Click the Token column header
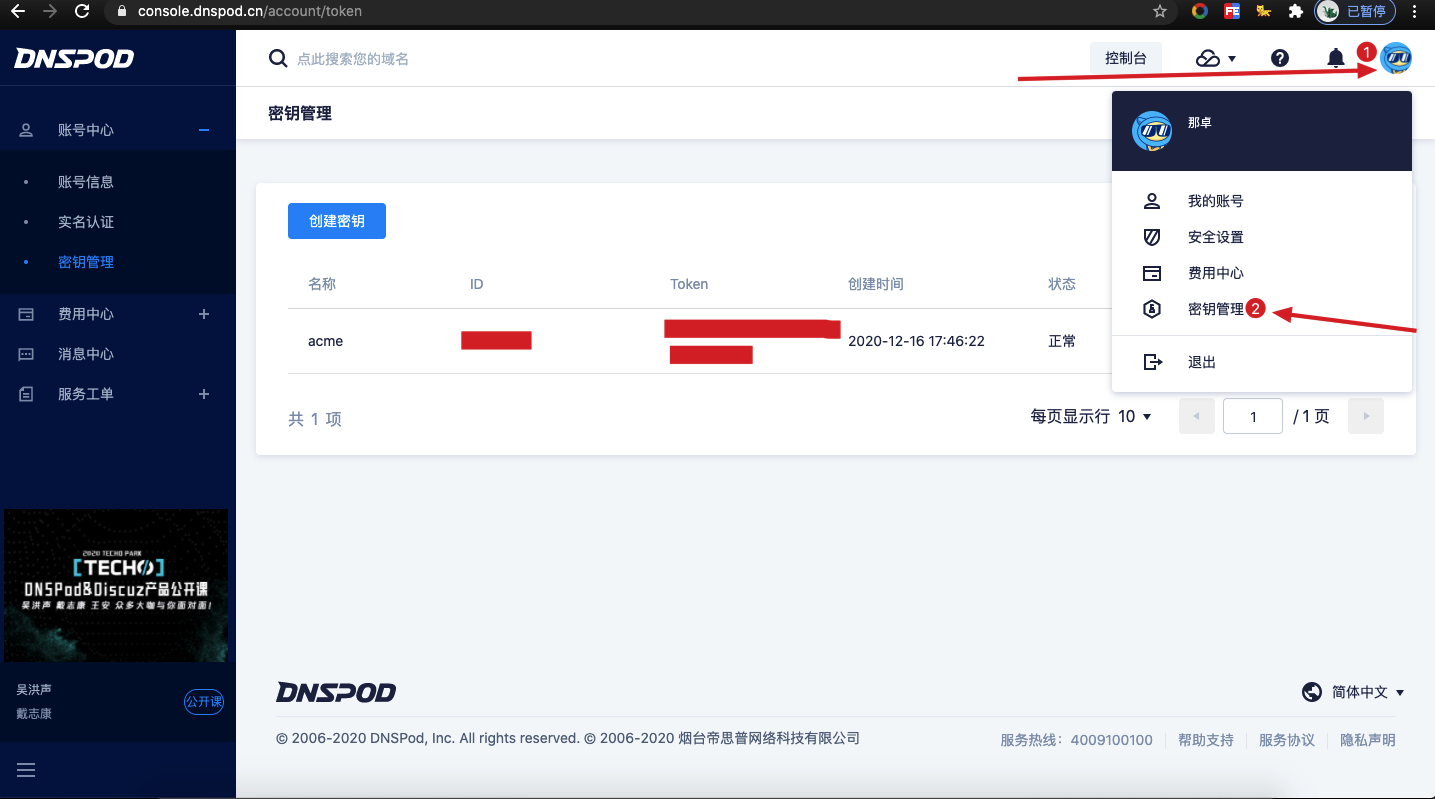The image size is (1435, 799). (689, 284)
